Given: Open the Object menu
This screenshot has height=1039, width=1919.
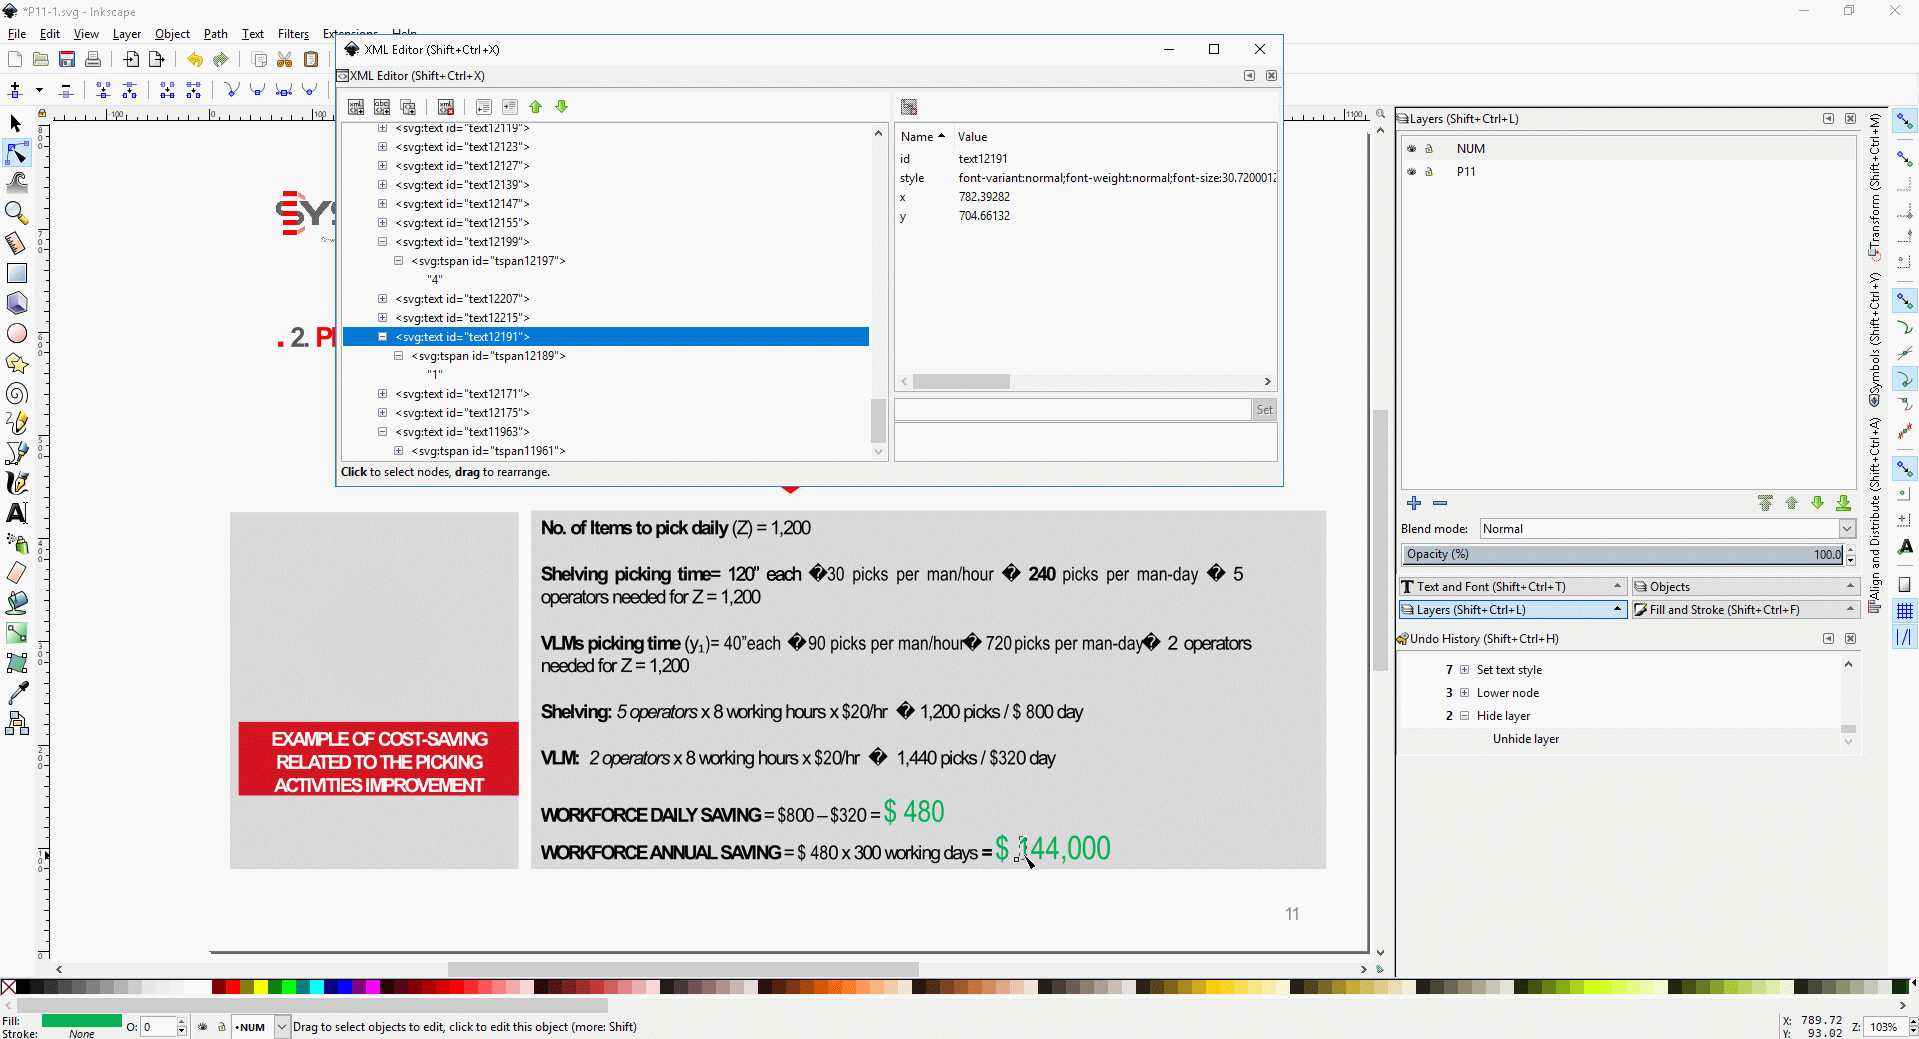Looking at the screenshot, I should [x=172, y=33].
